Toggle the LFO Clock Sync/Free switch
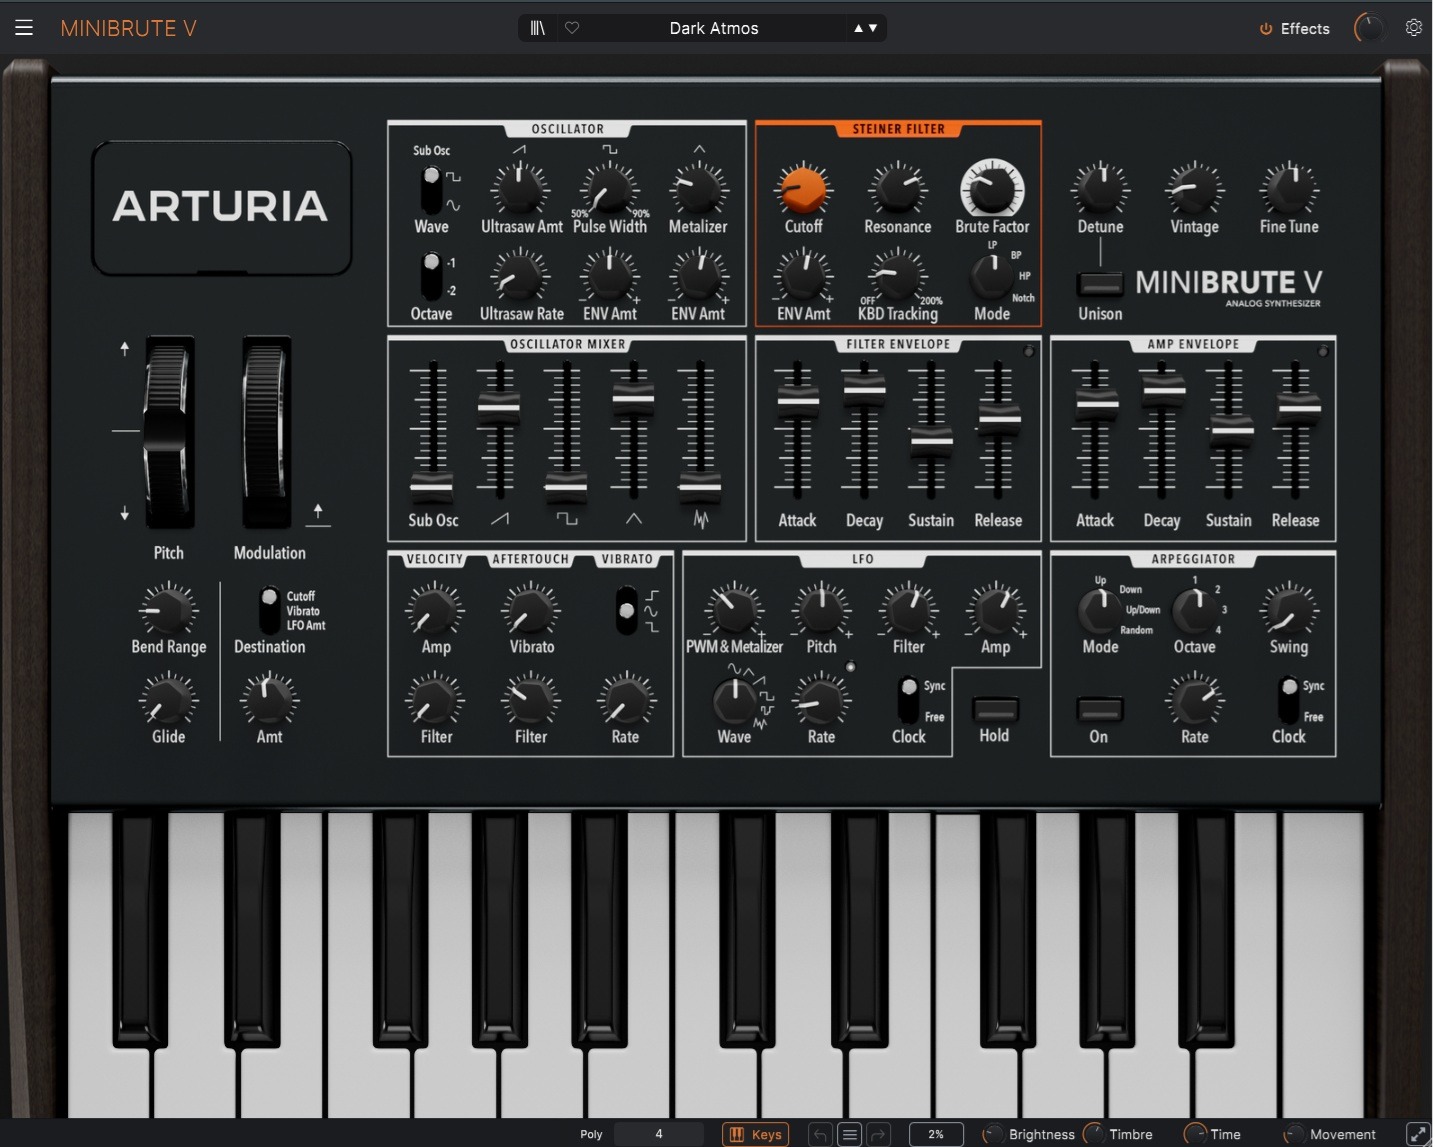This screenshot has width=1435, height=1147. pyautogui.click(x=908, y=700)
